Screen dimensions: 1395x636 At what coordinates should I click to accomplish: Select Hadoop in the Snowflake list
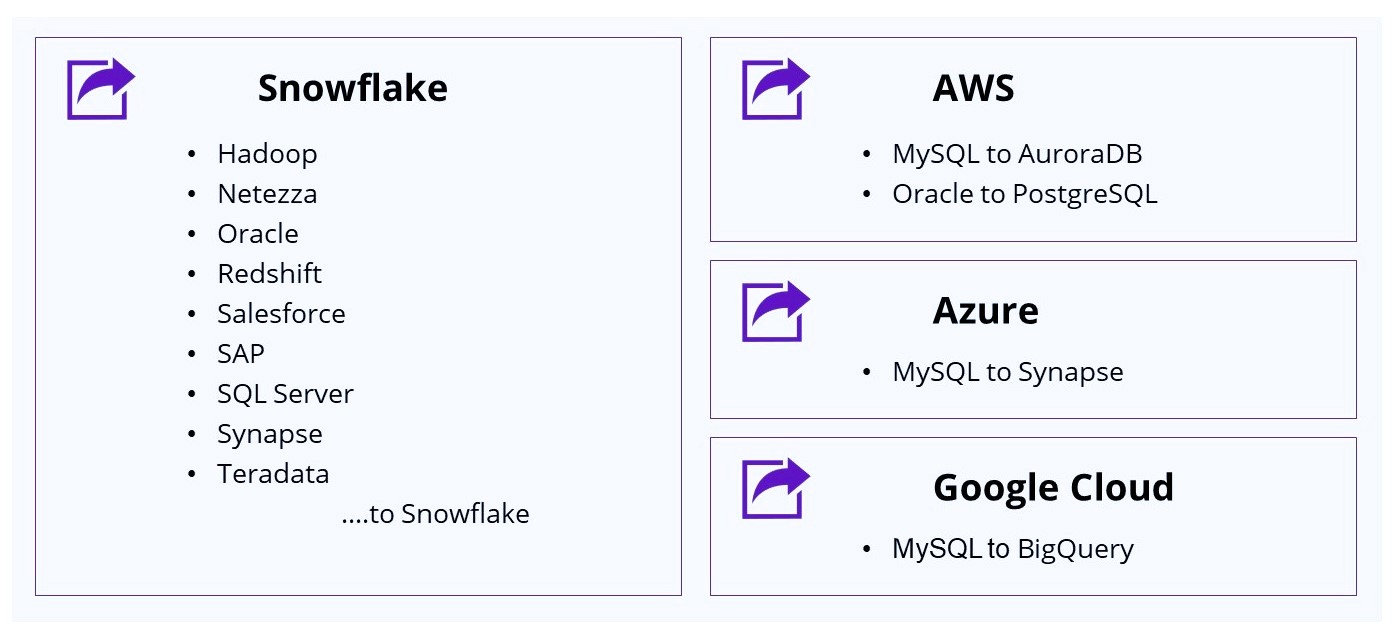[267, 154]
